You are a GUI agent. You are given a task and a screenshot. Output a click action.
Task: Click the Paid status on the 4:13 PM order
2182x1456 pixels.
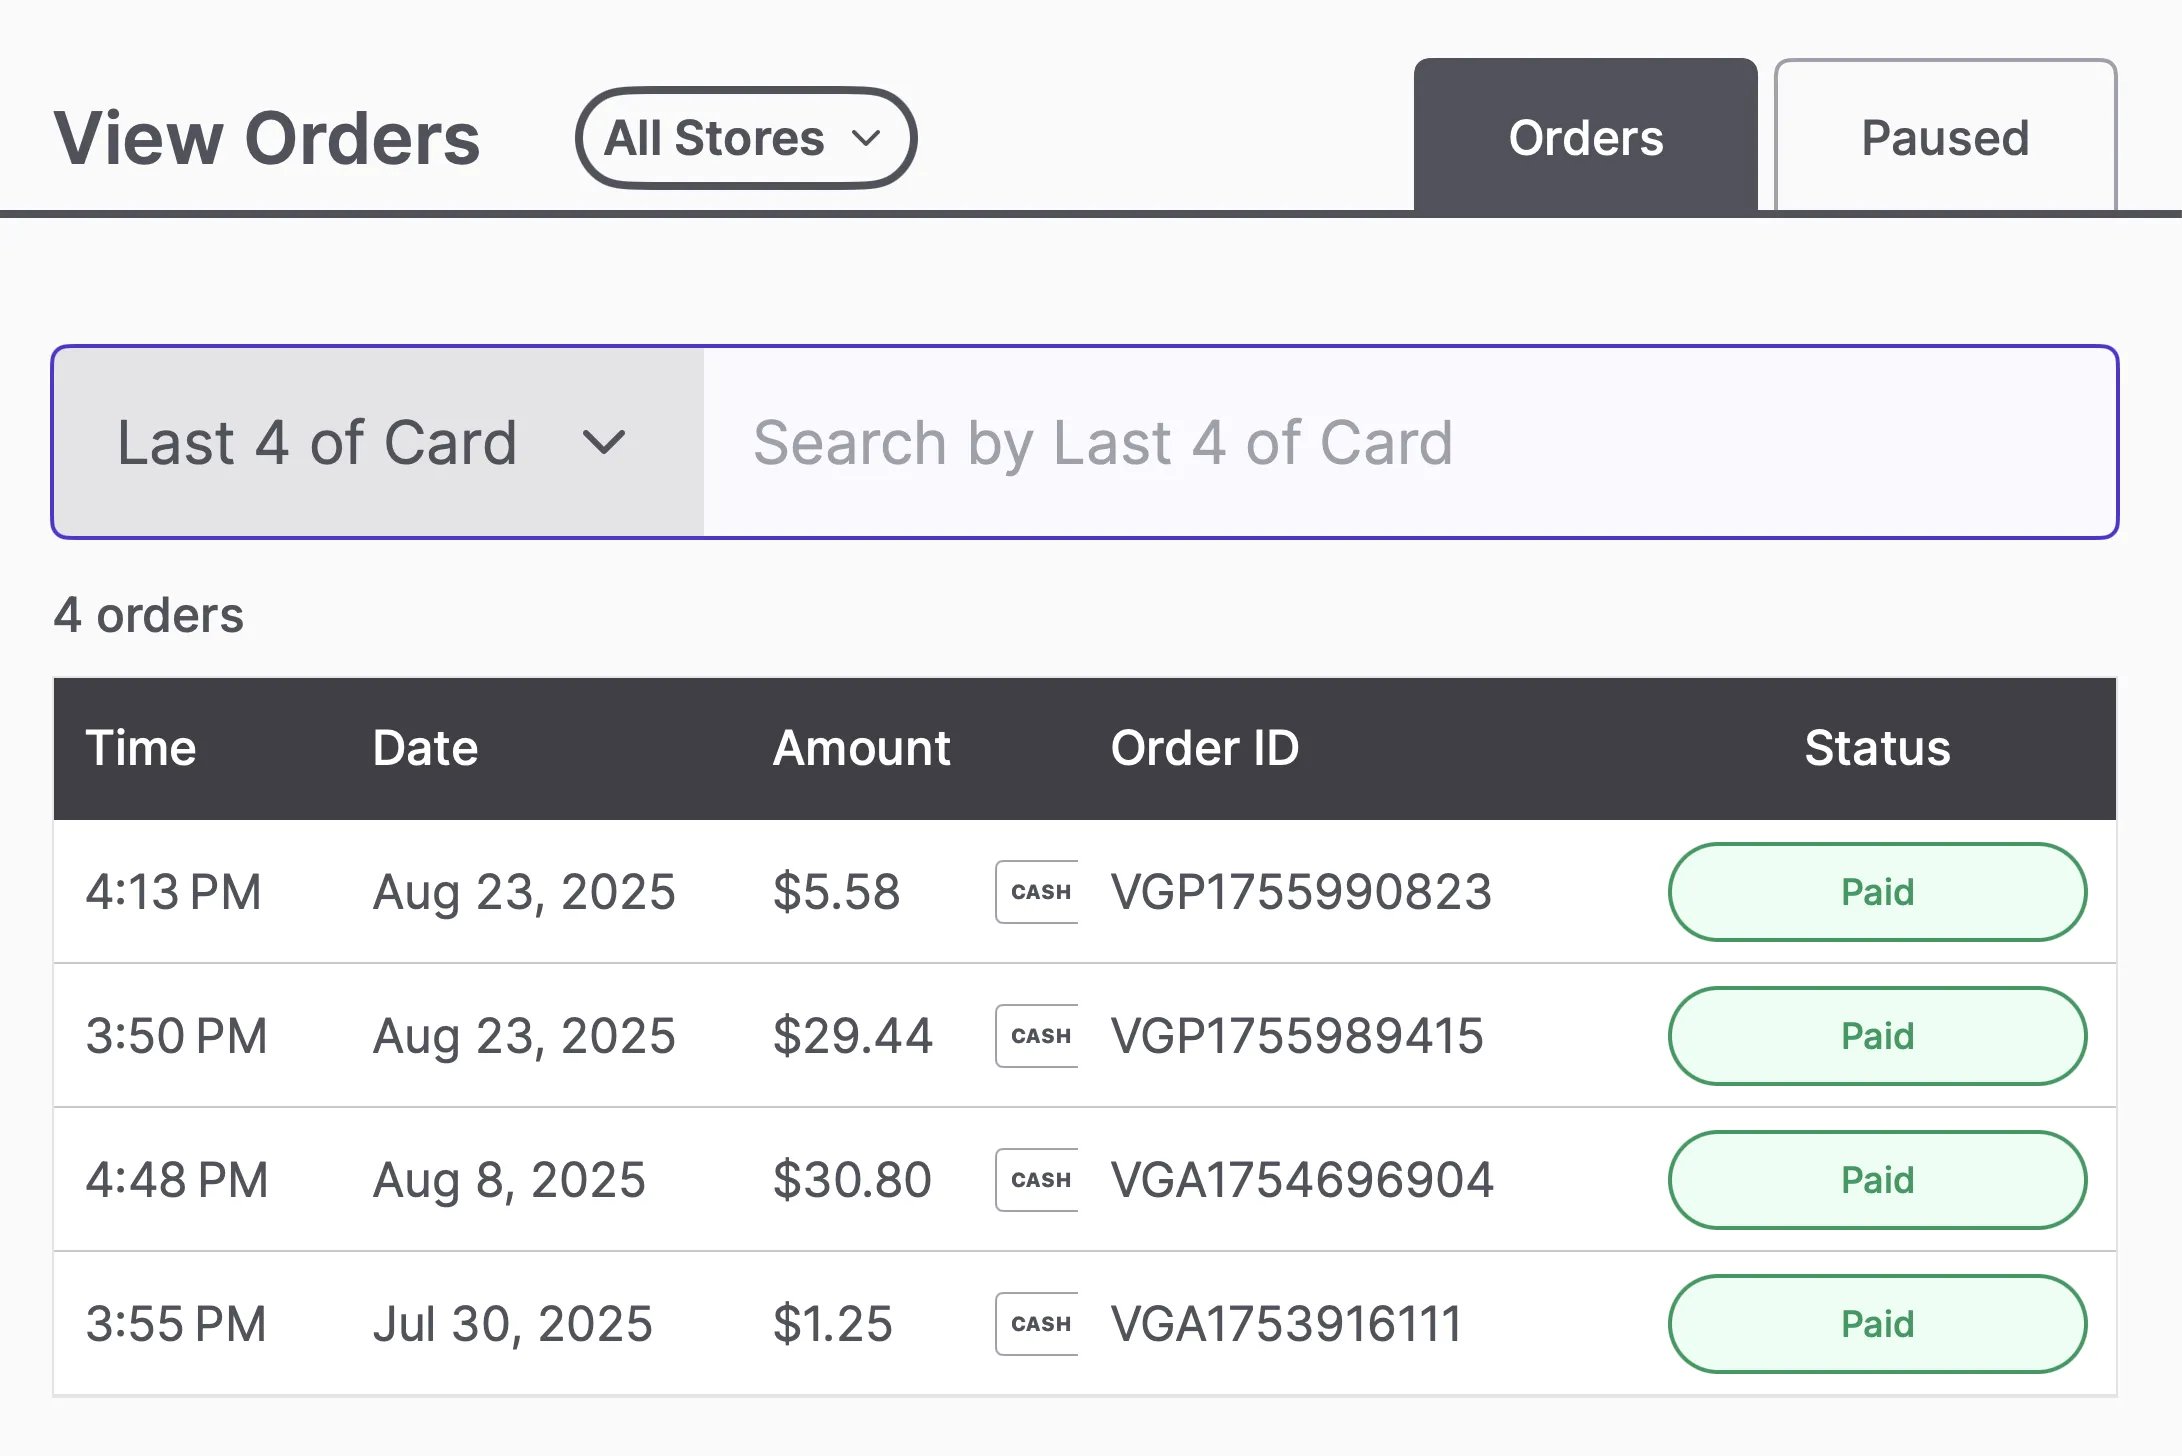(1877, 891)
